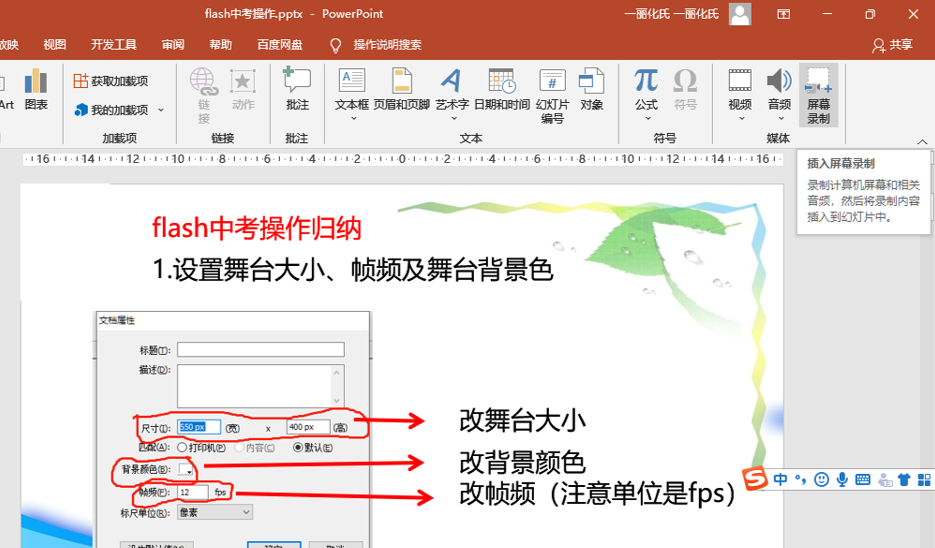Viewport: 935px width, 548px height.
Task: Open 我的加载项 add-ins
Action: 112,110
